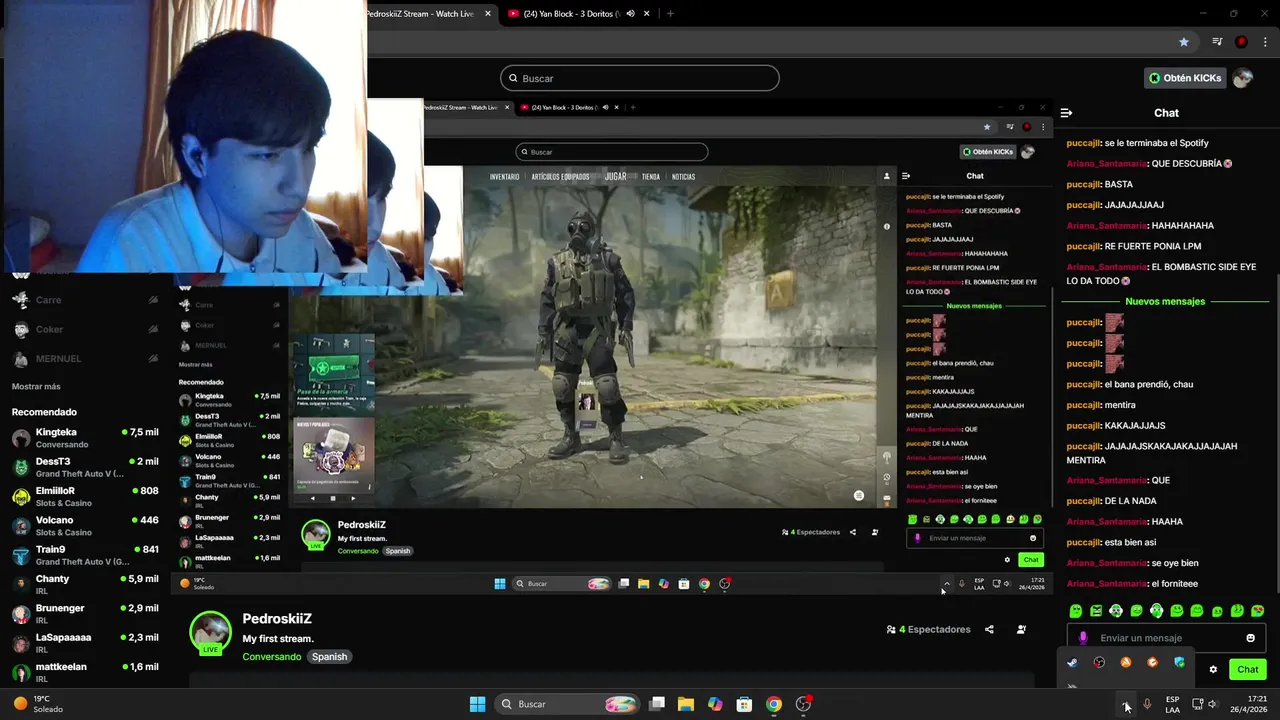Open recommended channel Kingteka
1280x720 pixels.
pos(85,438)
